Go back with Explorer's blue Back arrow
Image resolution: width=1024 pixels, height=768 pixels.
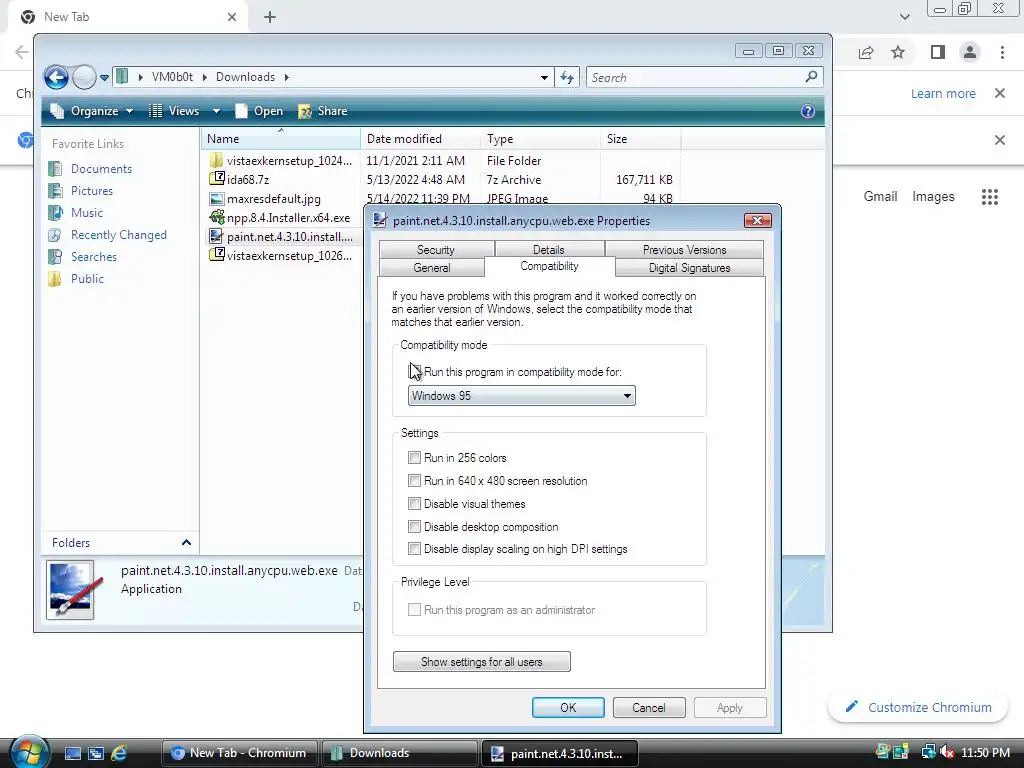click(56, 78)
